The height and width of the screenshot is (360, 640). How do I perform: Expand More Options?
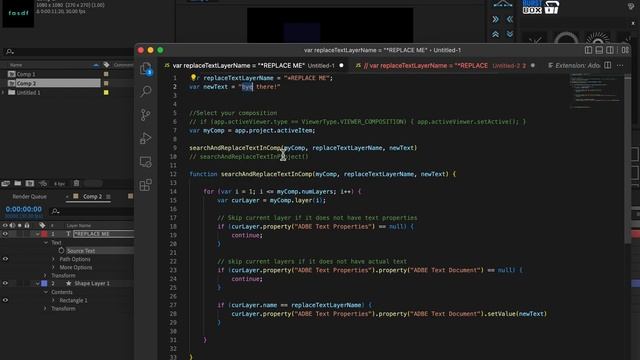(53, 267)
